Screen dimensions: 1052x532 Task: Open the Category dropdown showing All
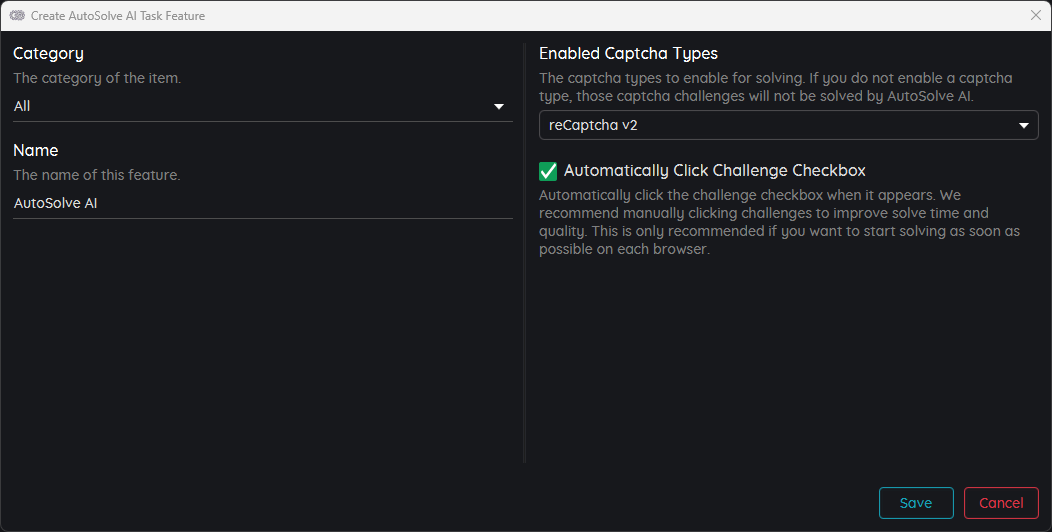point(262,106)
